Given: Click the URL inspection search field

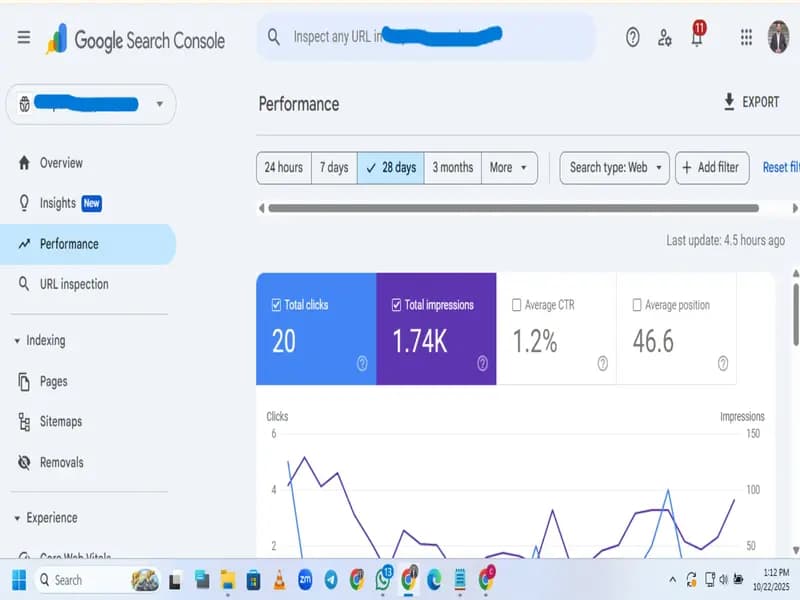Looking at the screenshot, I should pyautogui.click(x=426, y=37).
